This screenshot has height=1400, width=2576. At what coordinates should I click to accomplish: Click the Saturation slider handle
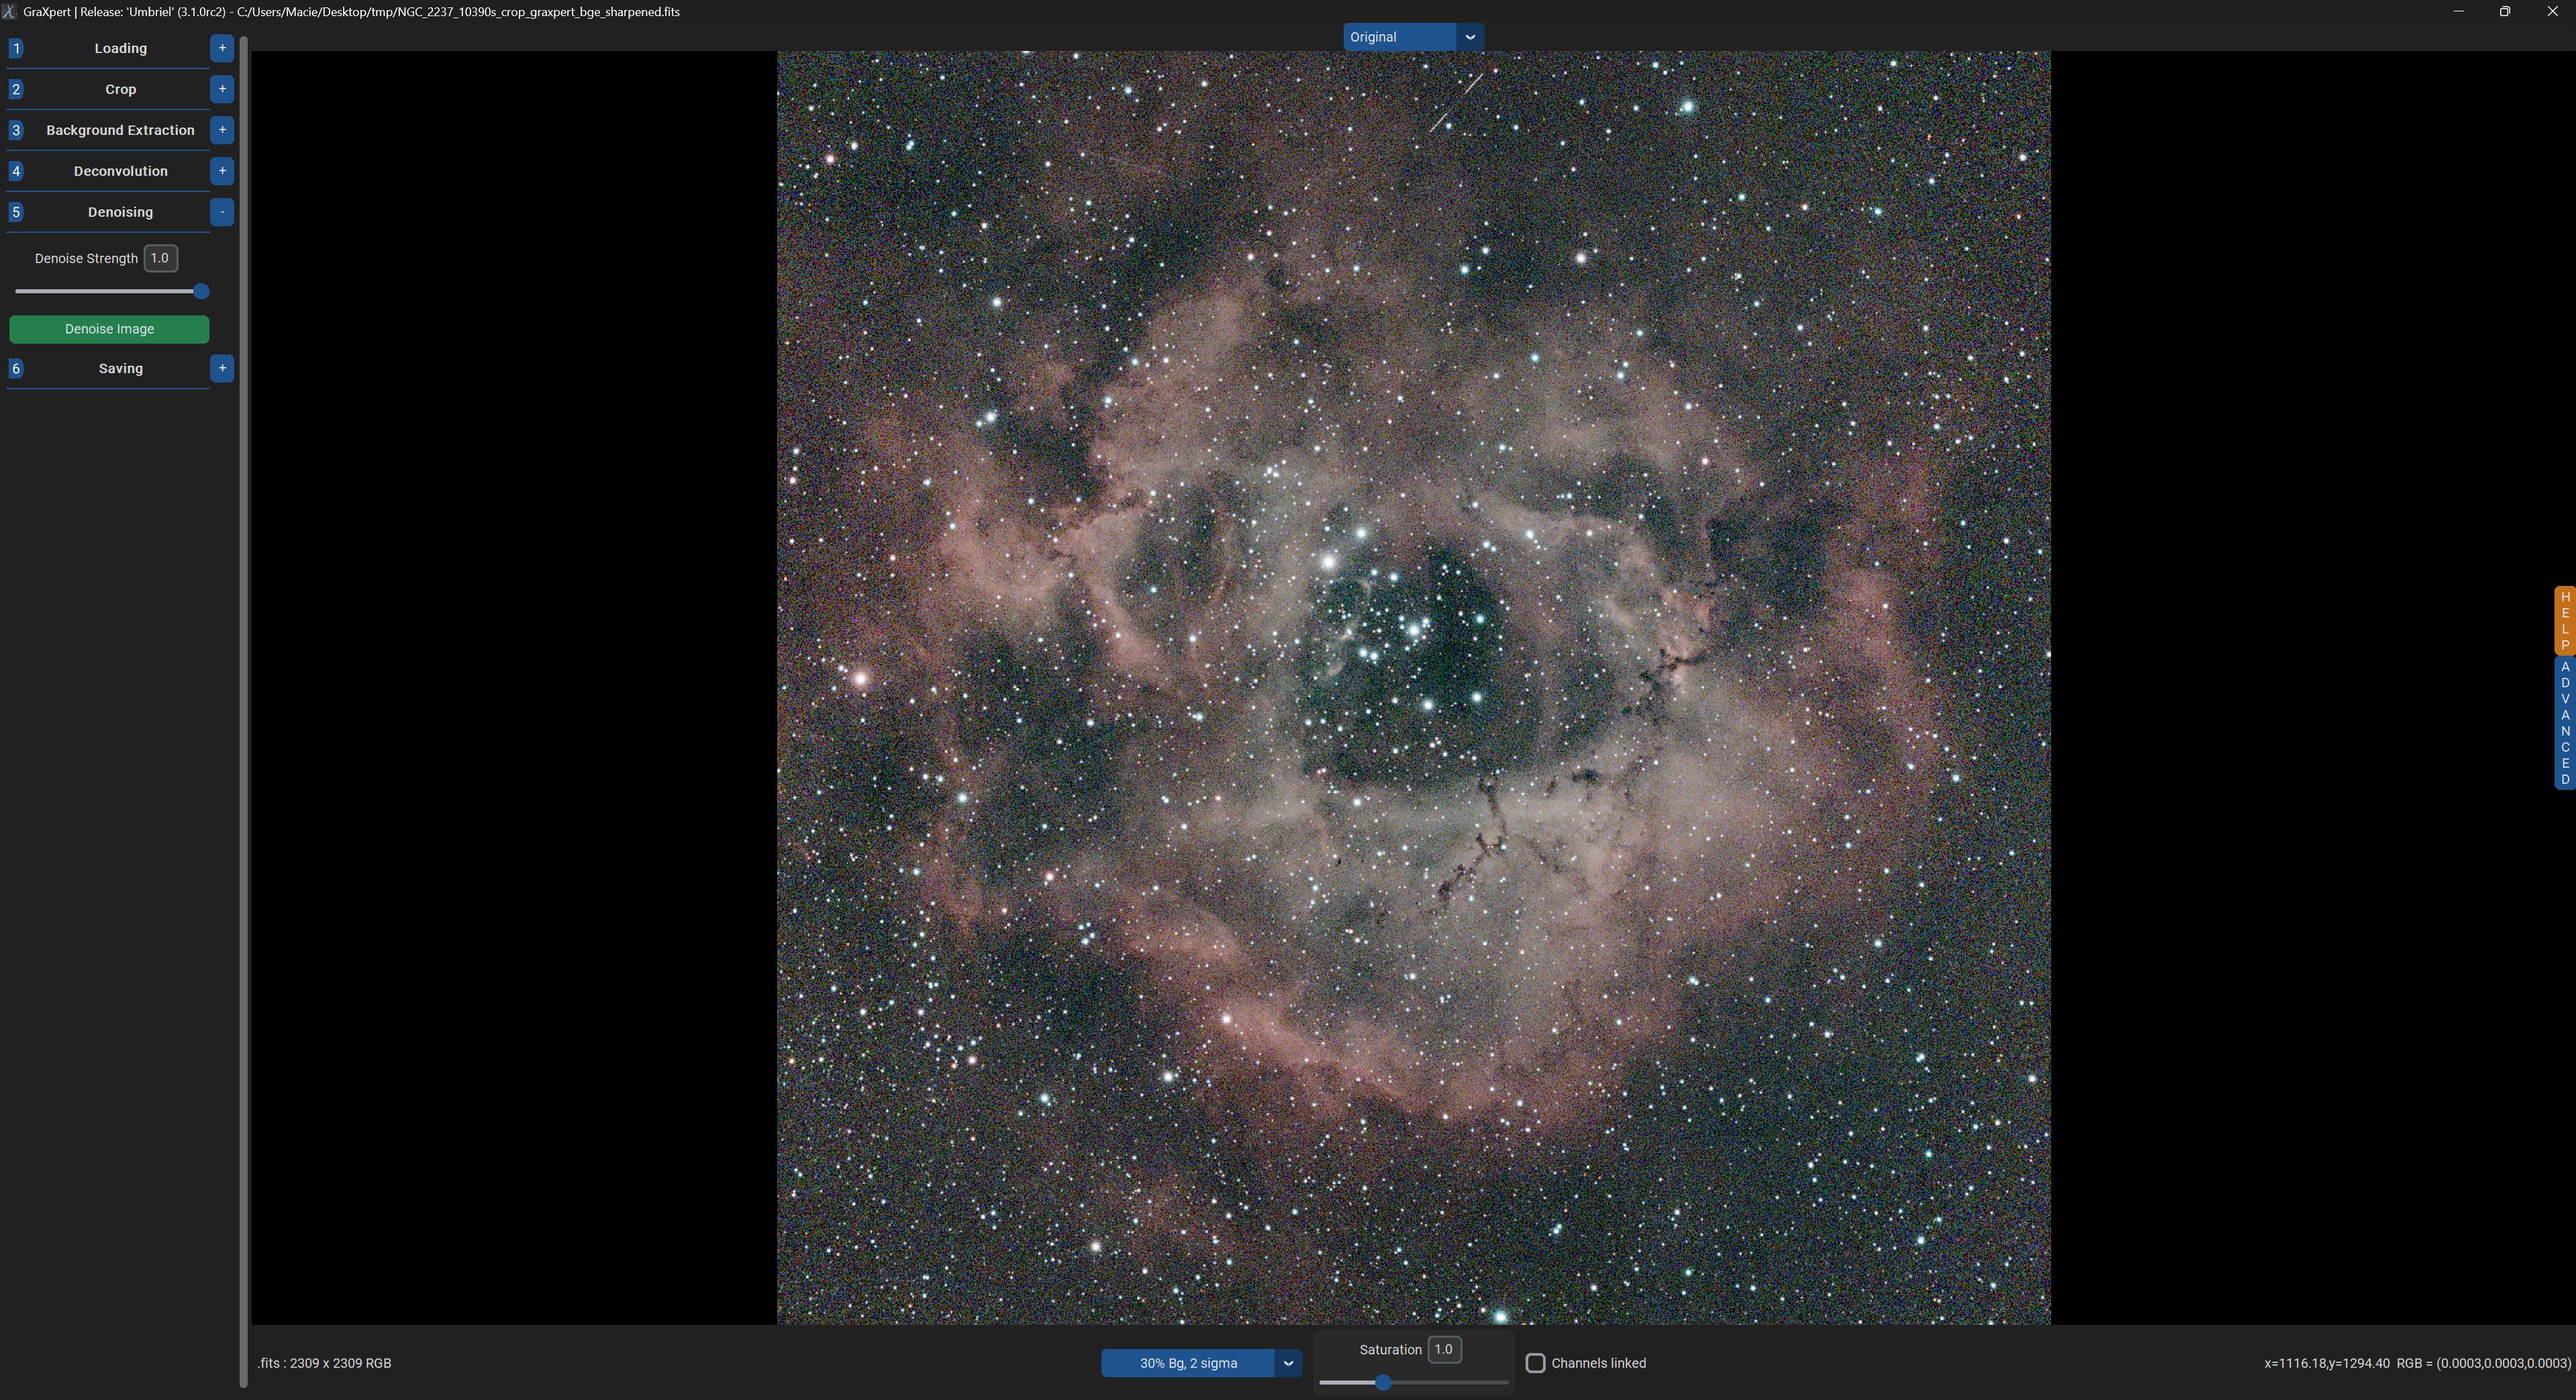click(1383, 1383)
